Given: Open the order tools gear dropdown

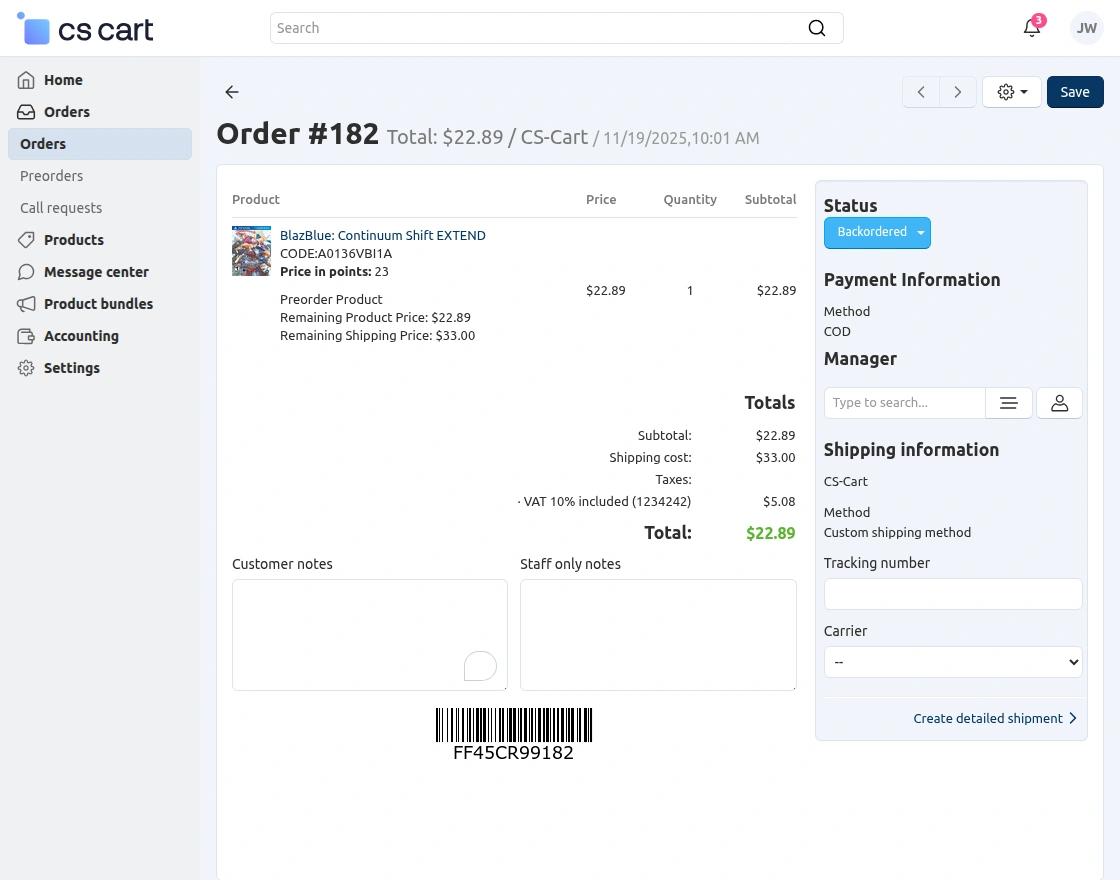Looking at the screenshot, I should tap(1011, 91).
